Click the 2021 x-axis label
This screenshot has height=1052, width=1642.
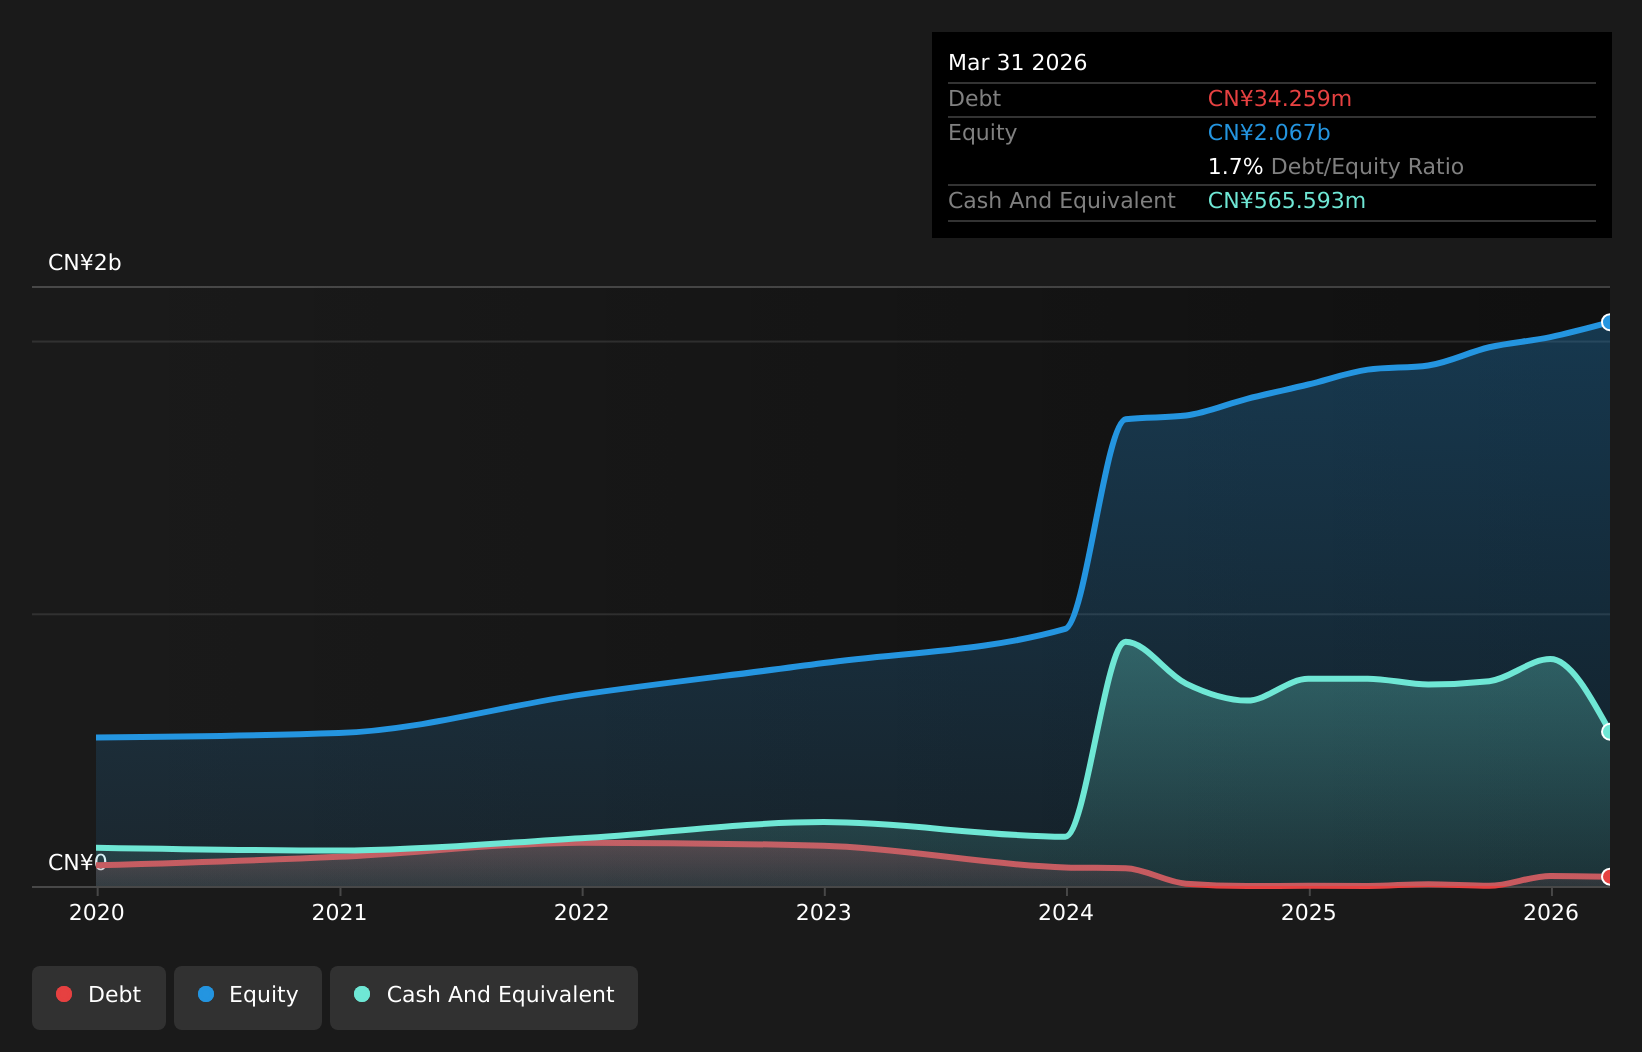(339, 912)
